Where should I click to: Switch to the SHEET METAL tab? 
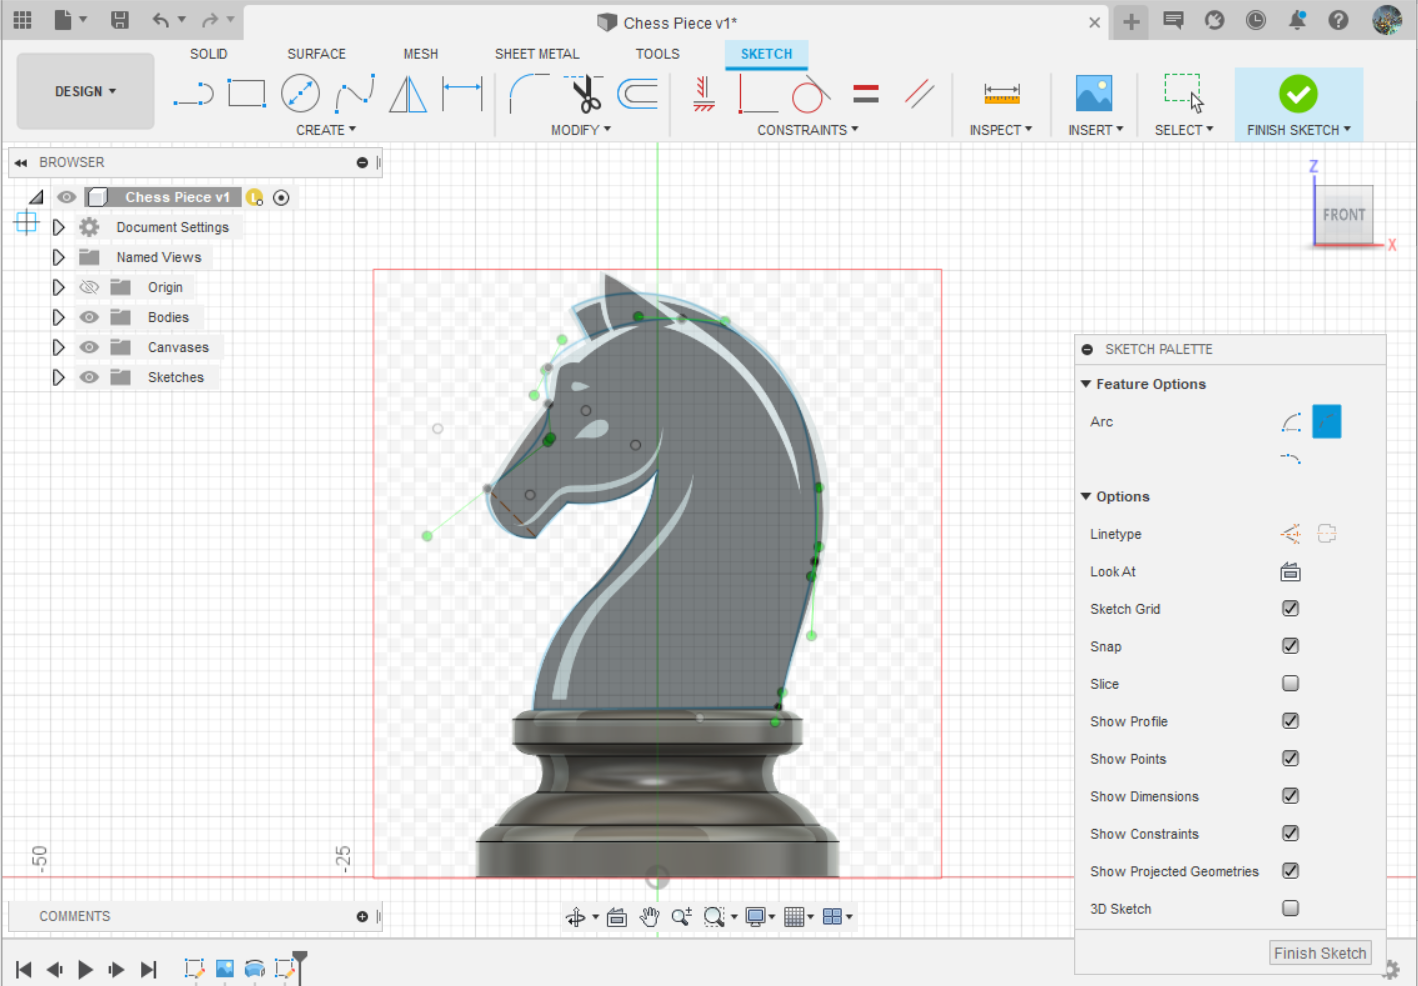pyautogui.click(x=537, y=54)
